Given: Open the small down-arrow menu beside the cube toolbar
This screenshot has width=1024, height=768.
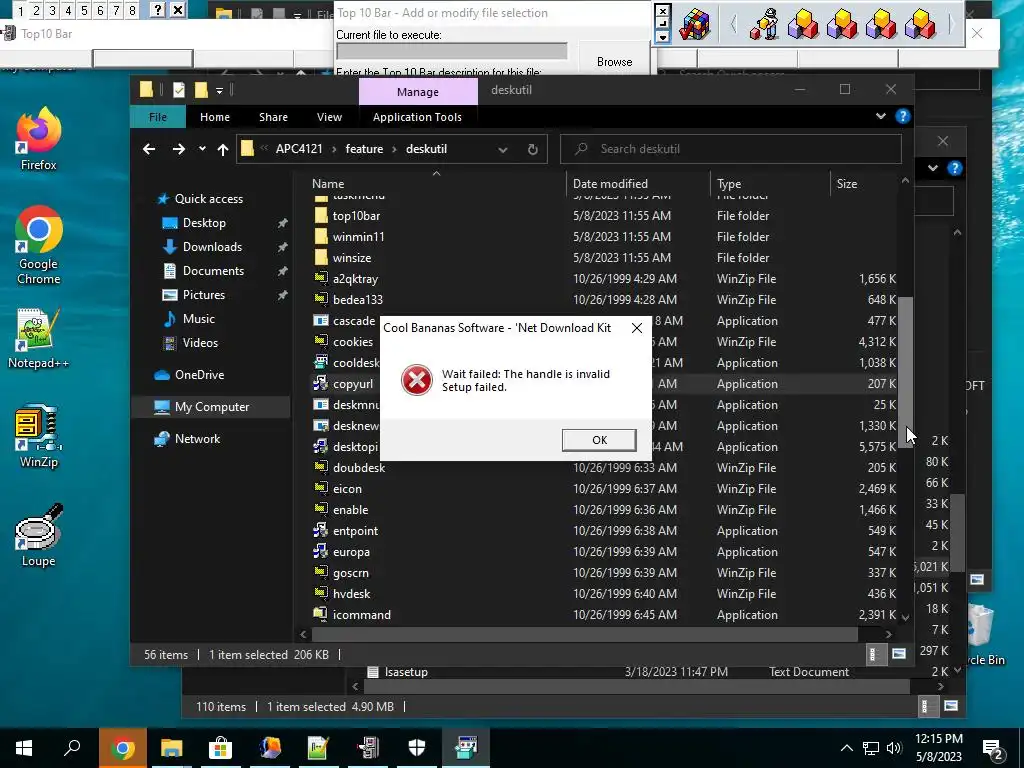Looking at the screenshot, I should (662, 37).
